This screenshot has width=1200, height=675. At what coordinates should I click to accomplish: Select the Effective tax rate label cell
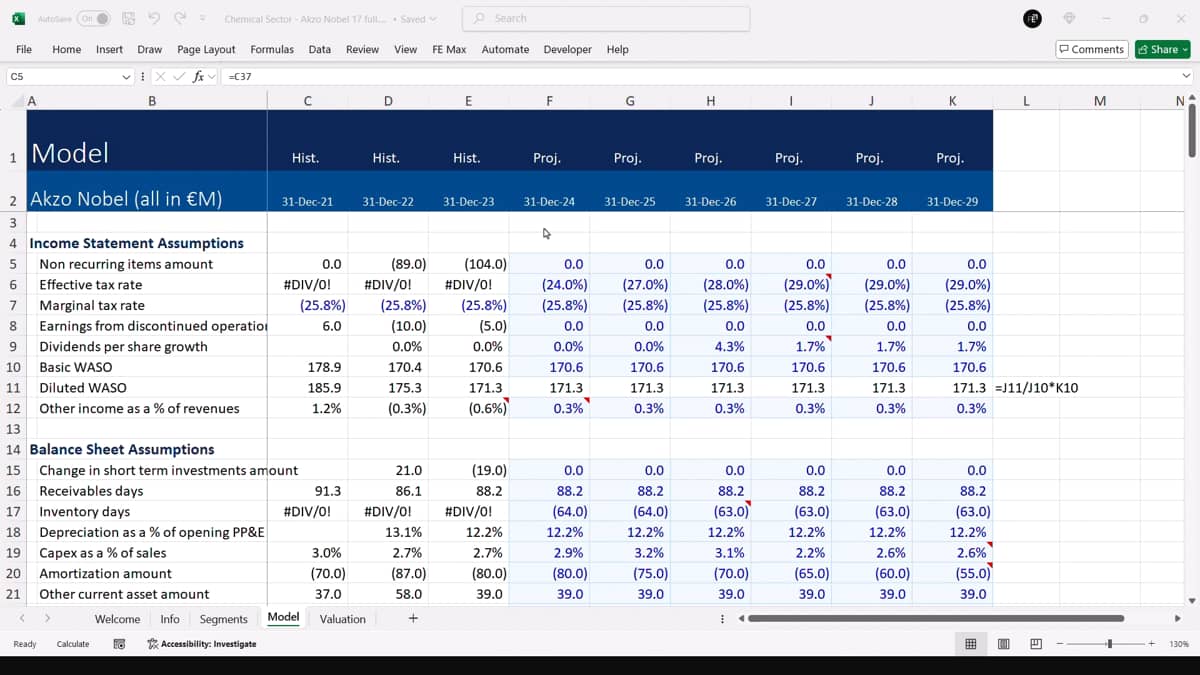(x=147, y=285)
